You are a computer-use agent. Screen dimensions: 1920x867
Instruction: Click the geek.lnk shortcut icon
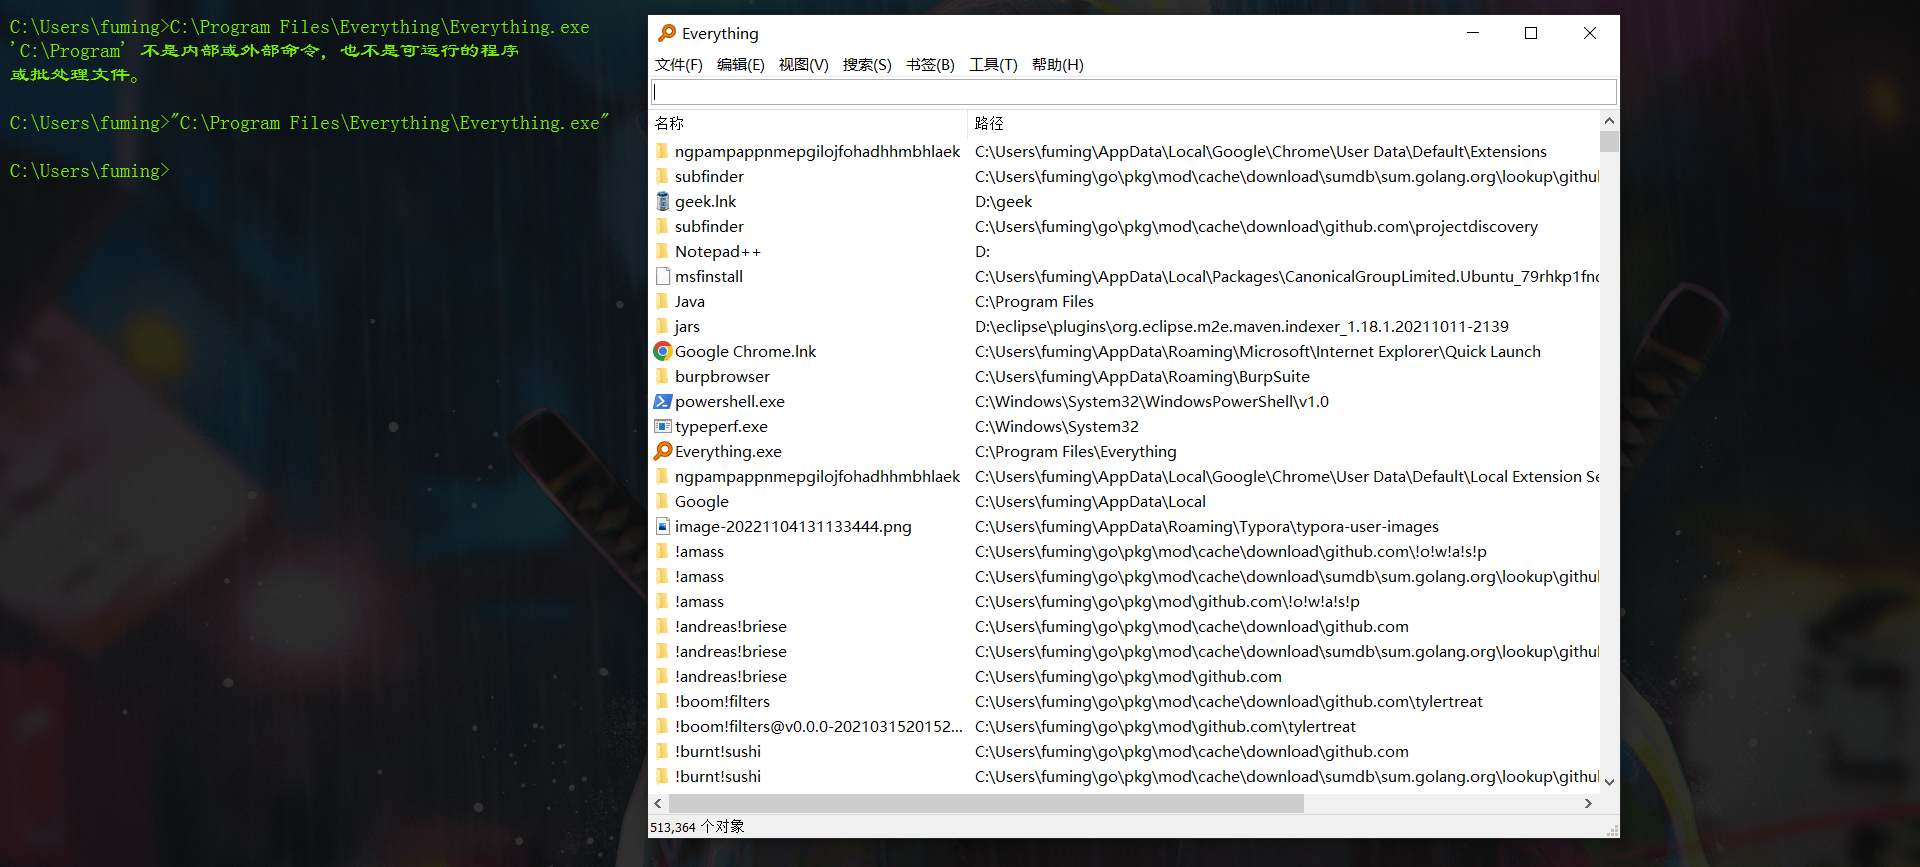tap(662, 201)
